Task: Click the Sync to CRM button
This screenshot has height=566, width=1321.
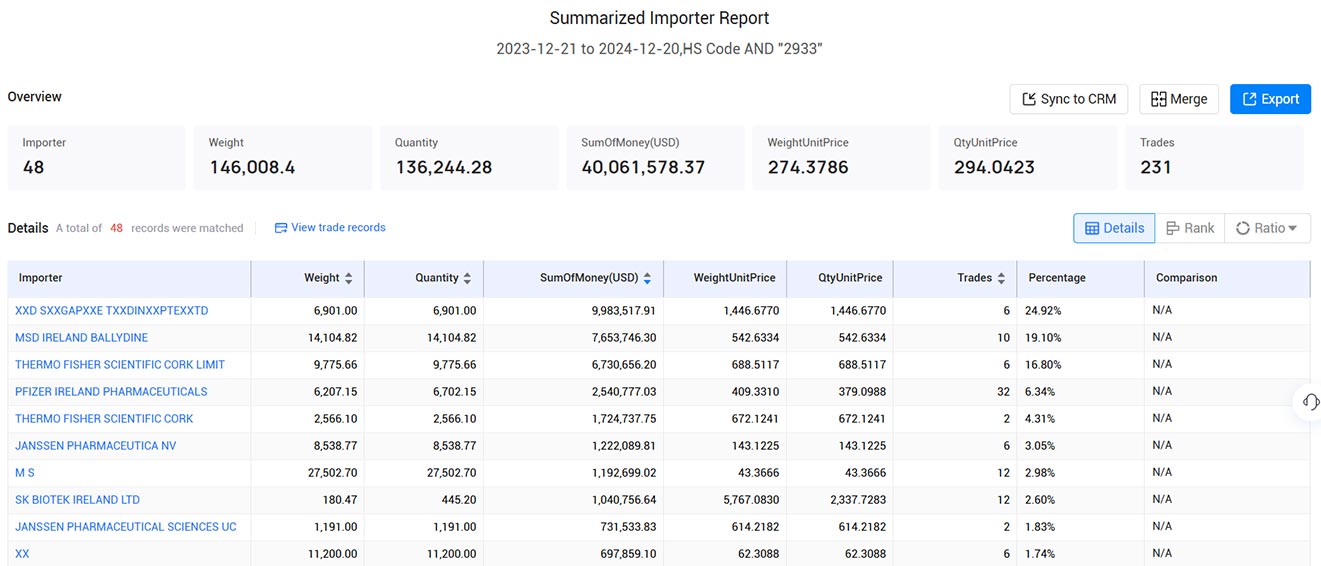Action: pos(1069,99)
